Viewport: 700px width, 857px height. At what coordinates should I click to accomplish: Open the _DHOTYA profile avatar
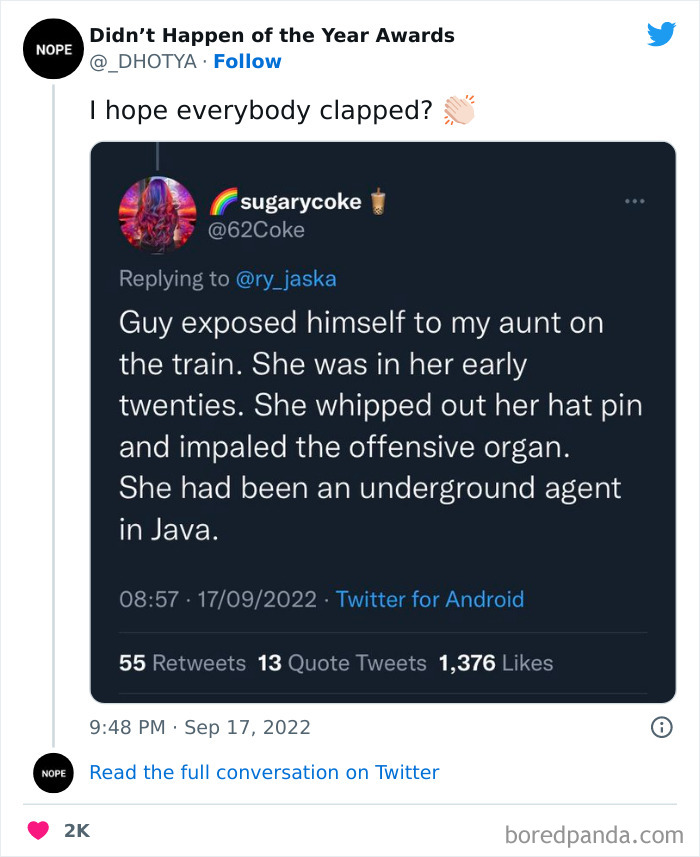click(53, 48)
